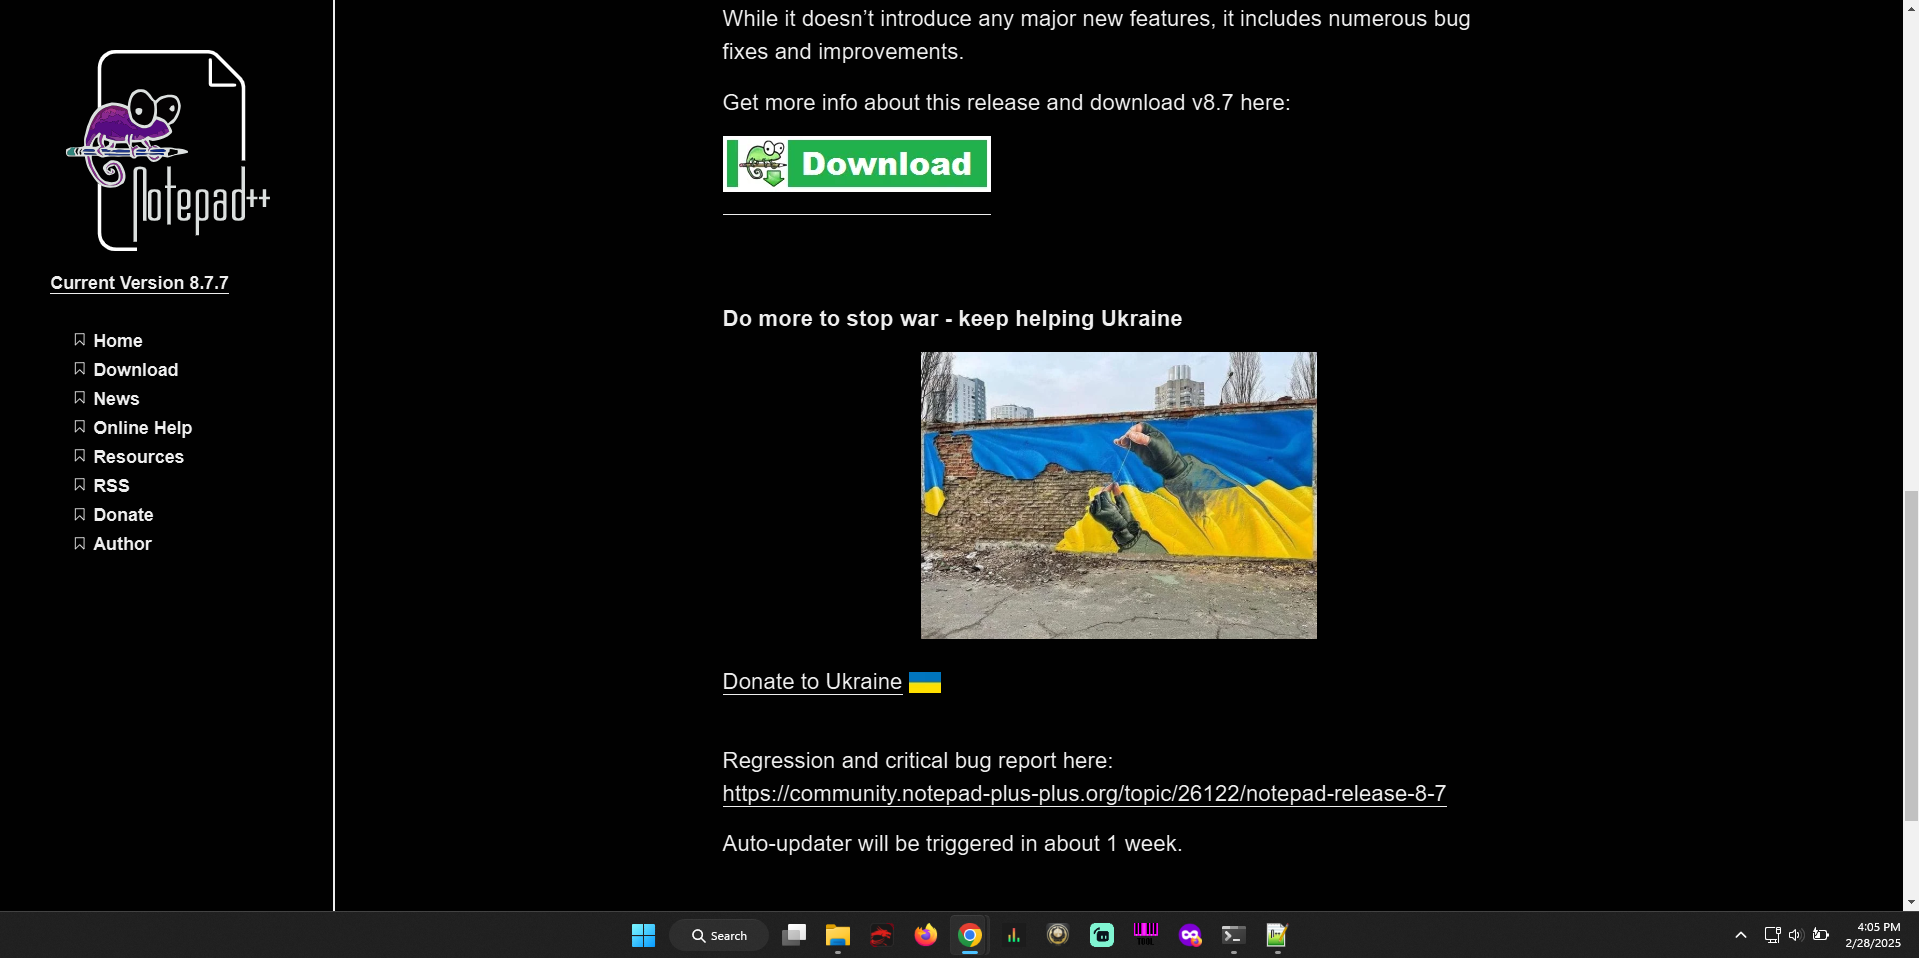This screenshot has height=958, width=1919.
Task: Click the page's vertical scrollbar thumb
Action: [1911, 655]
